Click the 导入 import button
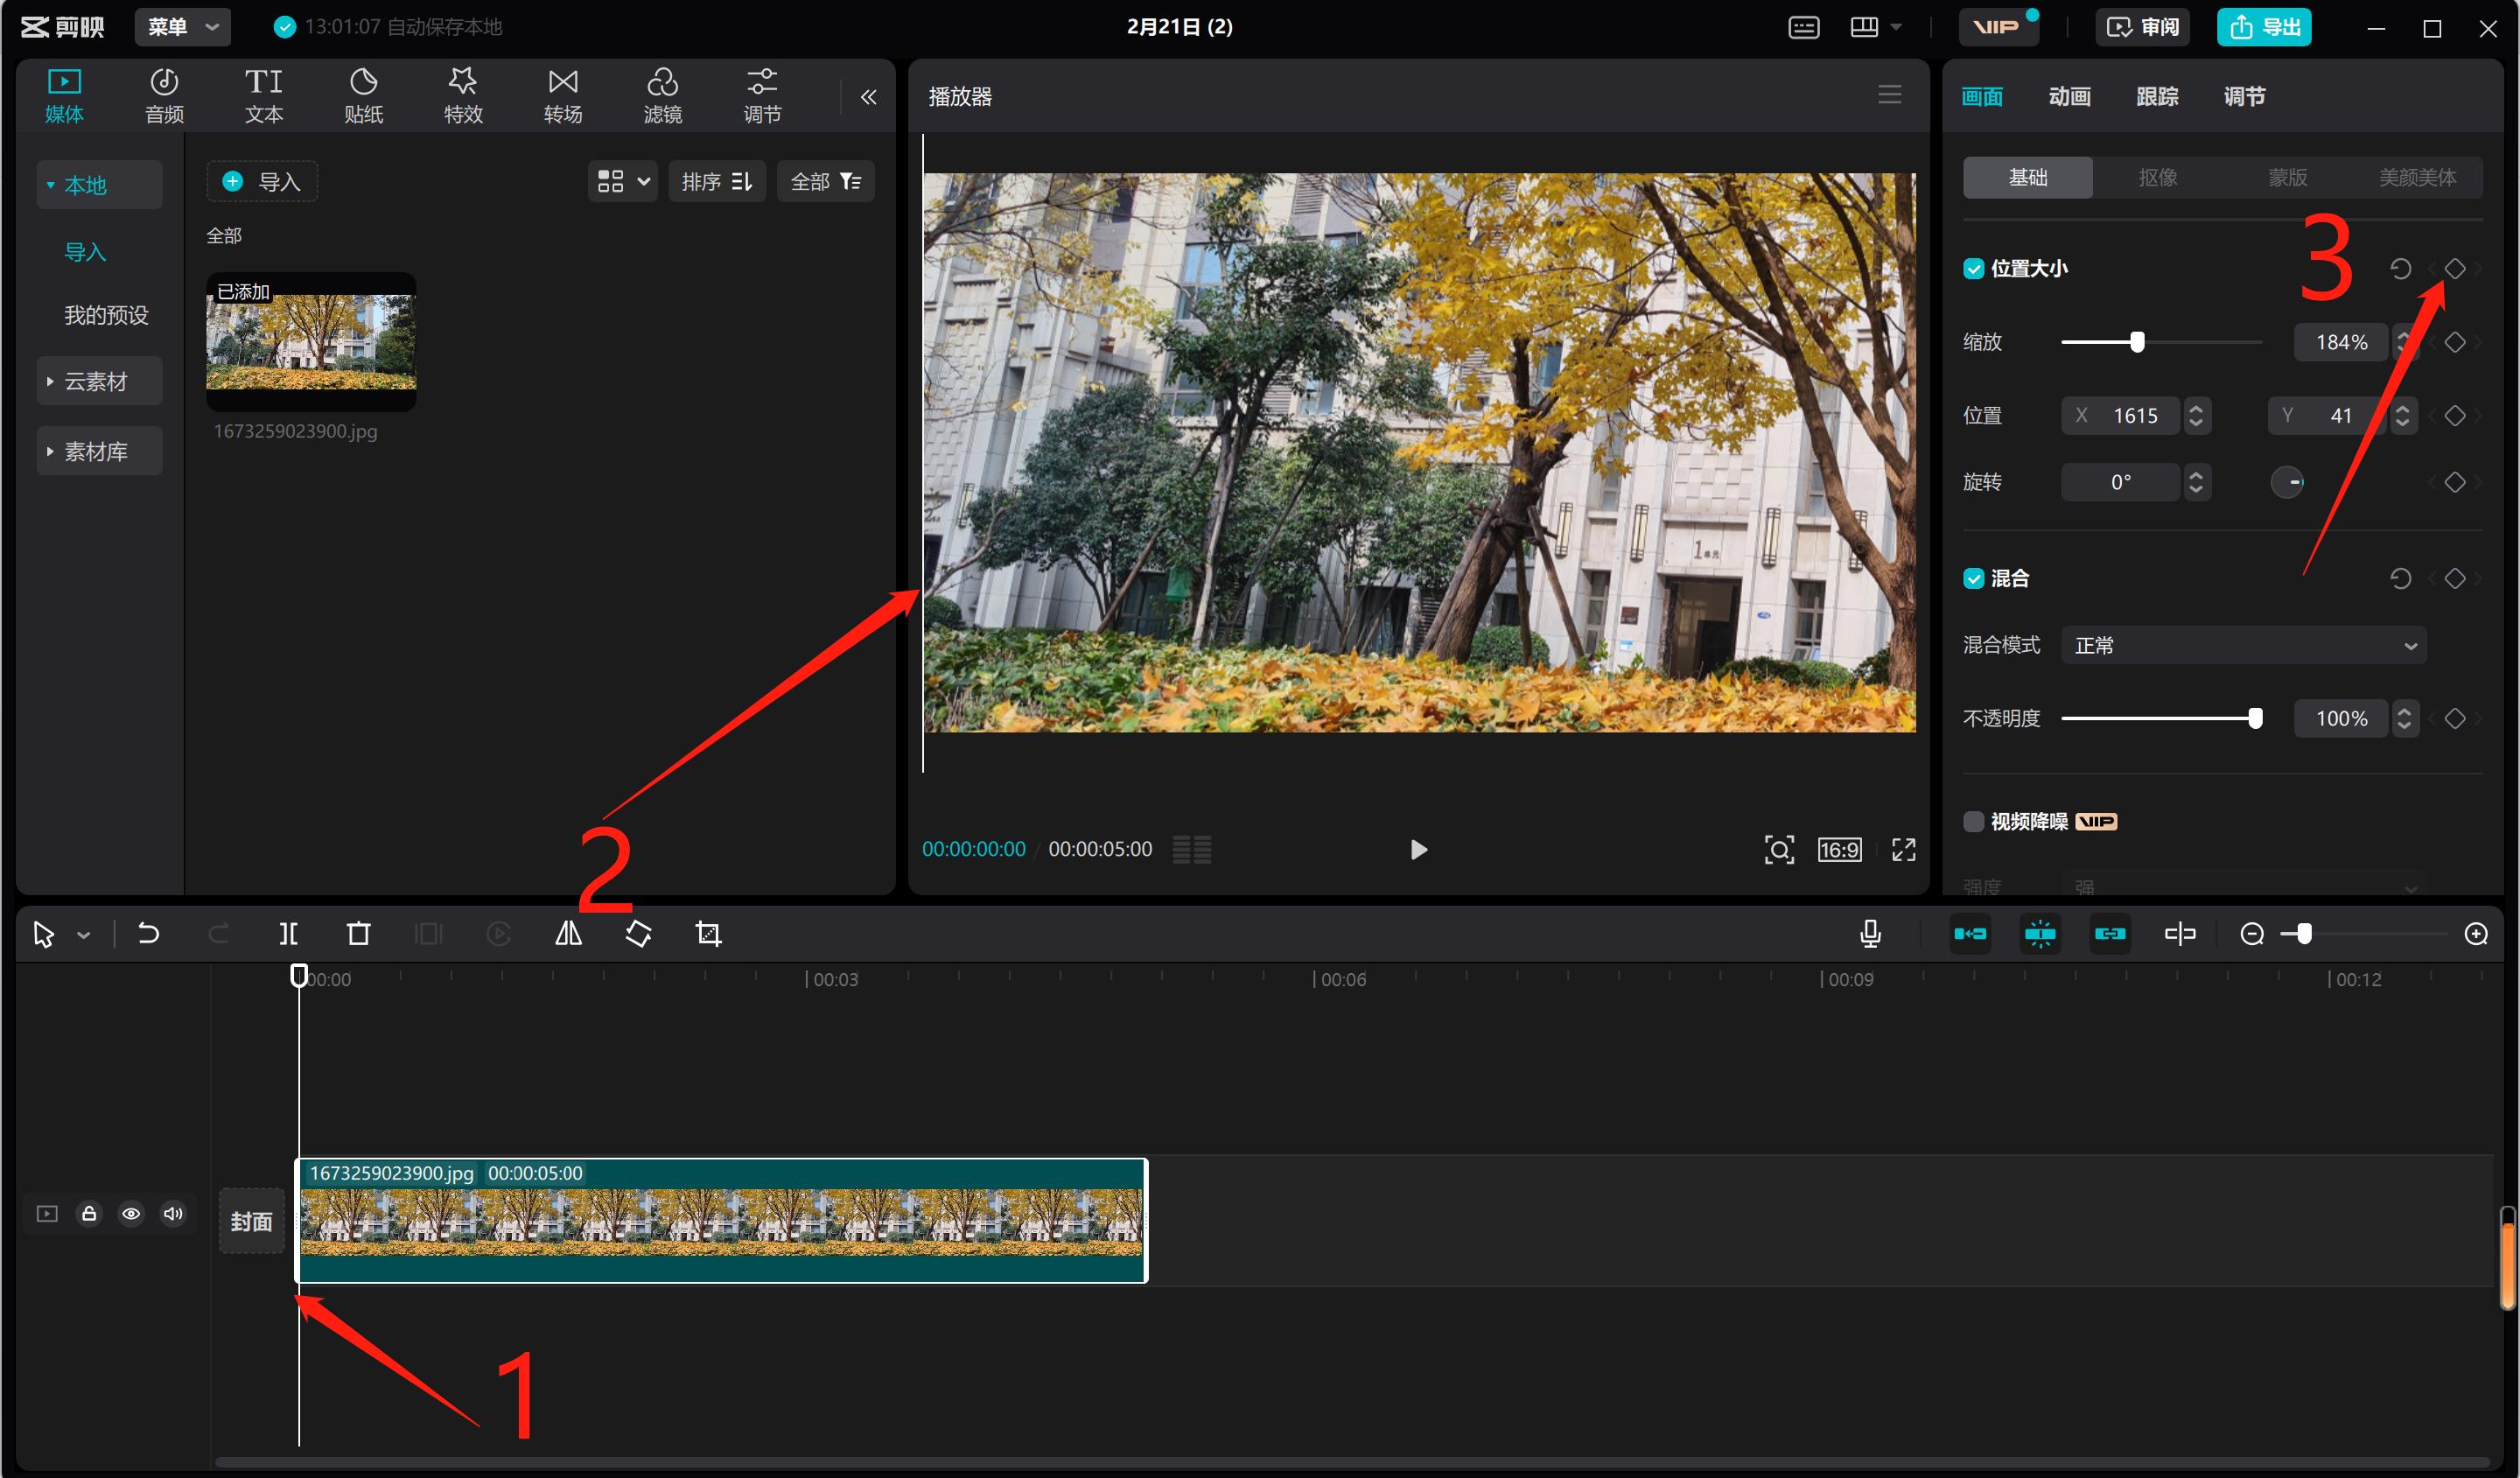The width and height of the screenshot is (2520, 1478). tap(262, 182)
